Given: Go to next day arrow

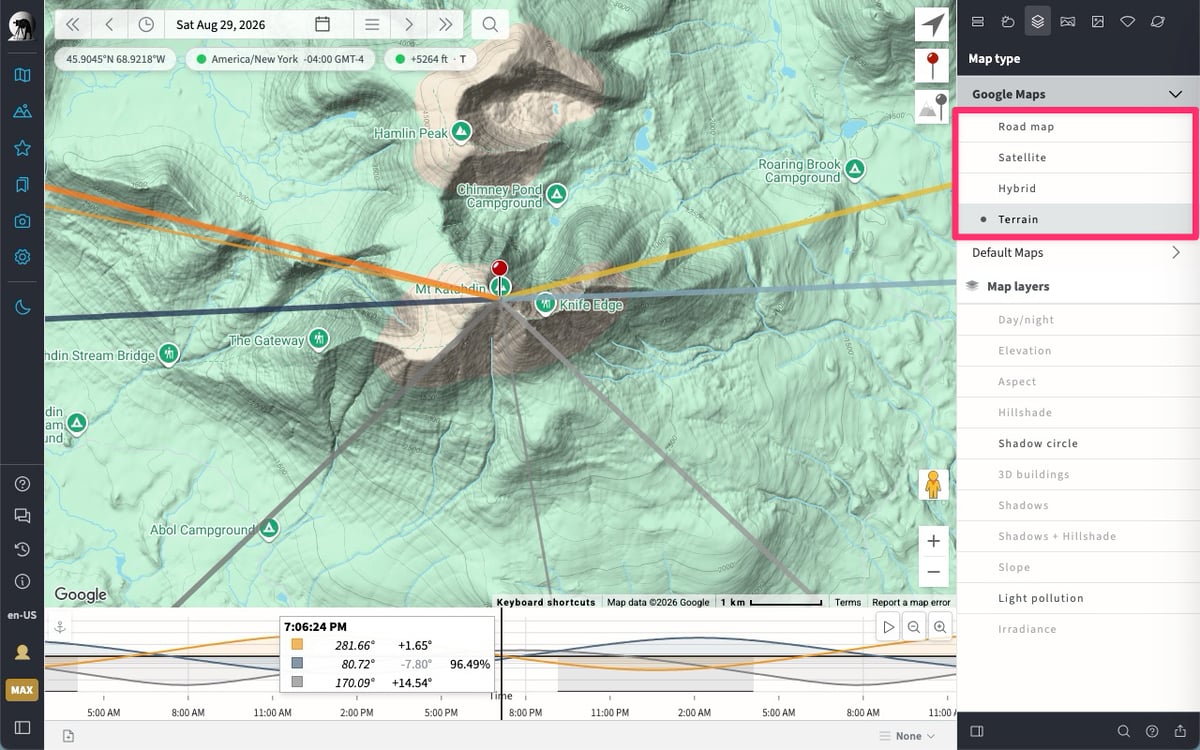Looking at the screenshot, I should tap(408, 24).
